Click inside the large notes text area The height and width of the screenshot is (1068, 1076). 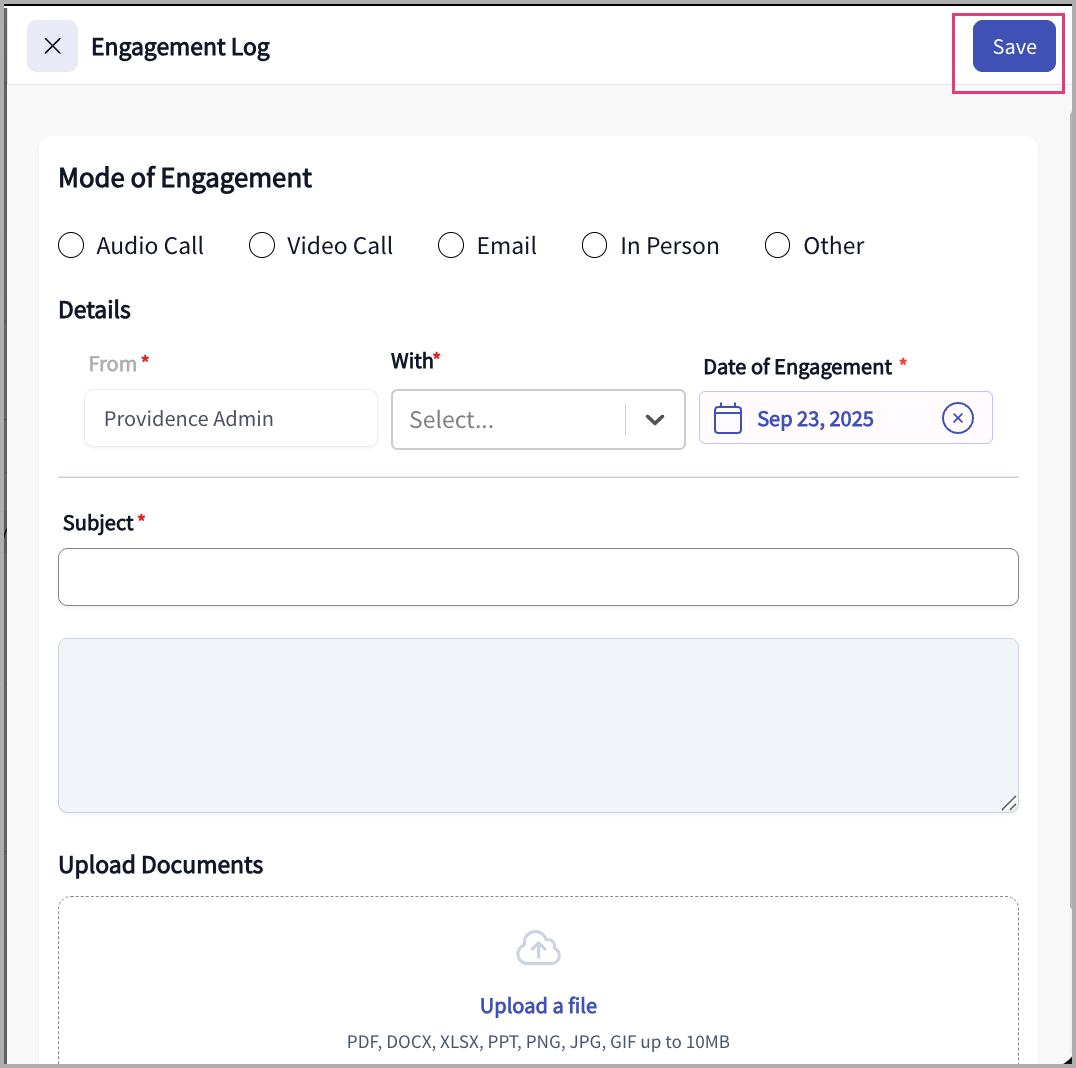(538, 725)
